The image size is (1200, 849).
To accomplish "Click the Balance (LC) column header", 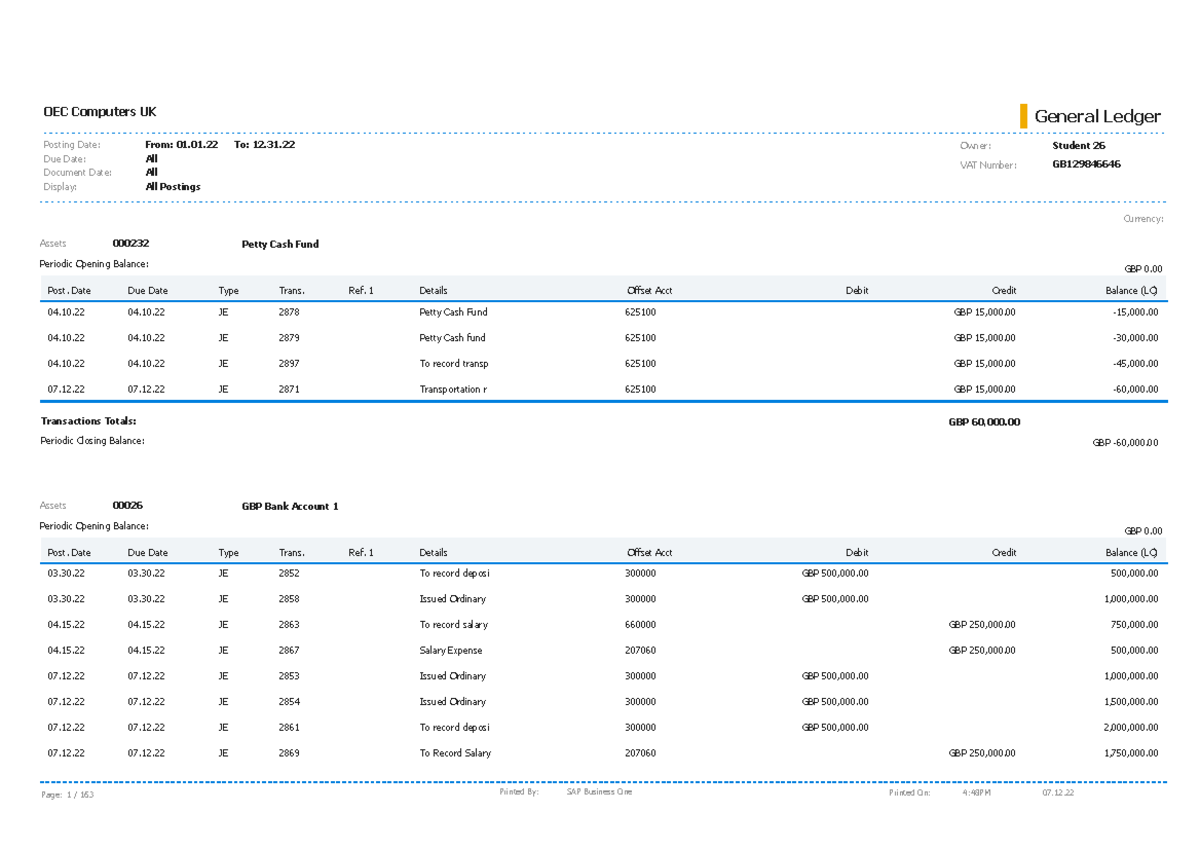I will pos(1130,290).
